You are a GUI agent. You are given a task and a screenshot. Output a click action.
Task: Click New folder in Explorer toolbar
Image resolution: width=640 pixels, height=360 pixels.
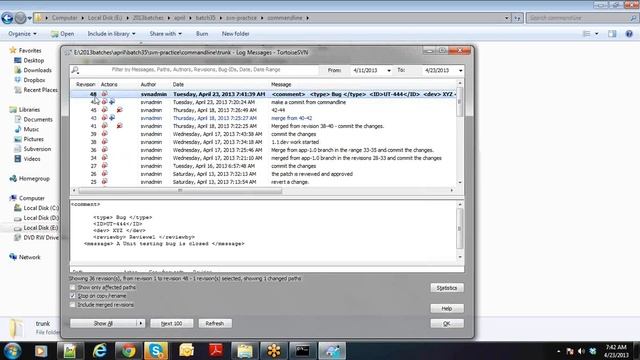[x=236, y=34]
